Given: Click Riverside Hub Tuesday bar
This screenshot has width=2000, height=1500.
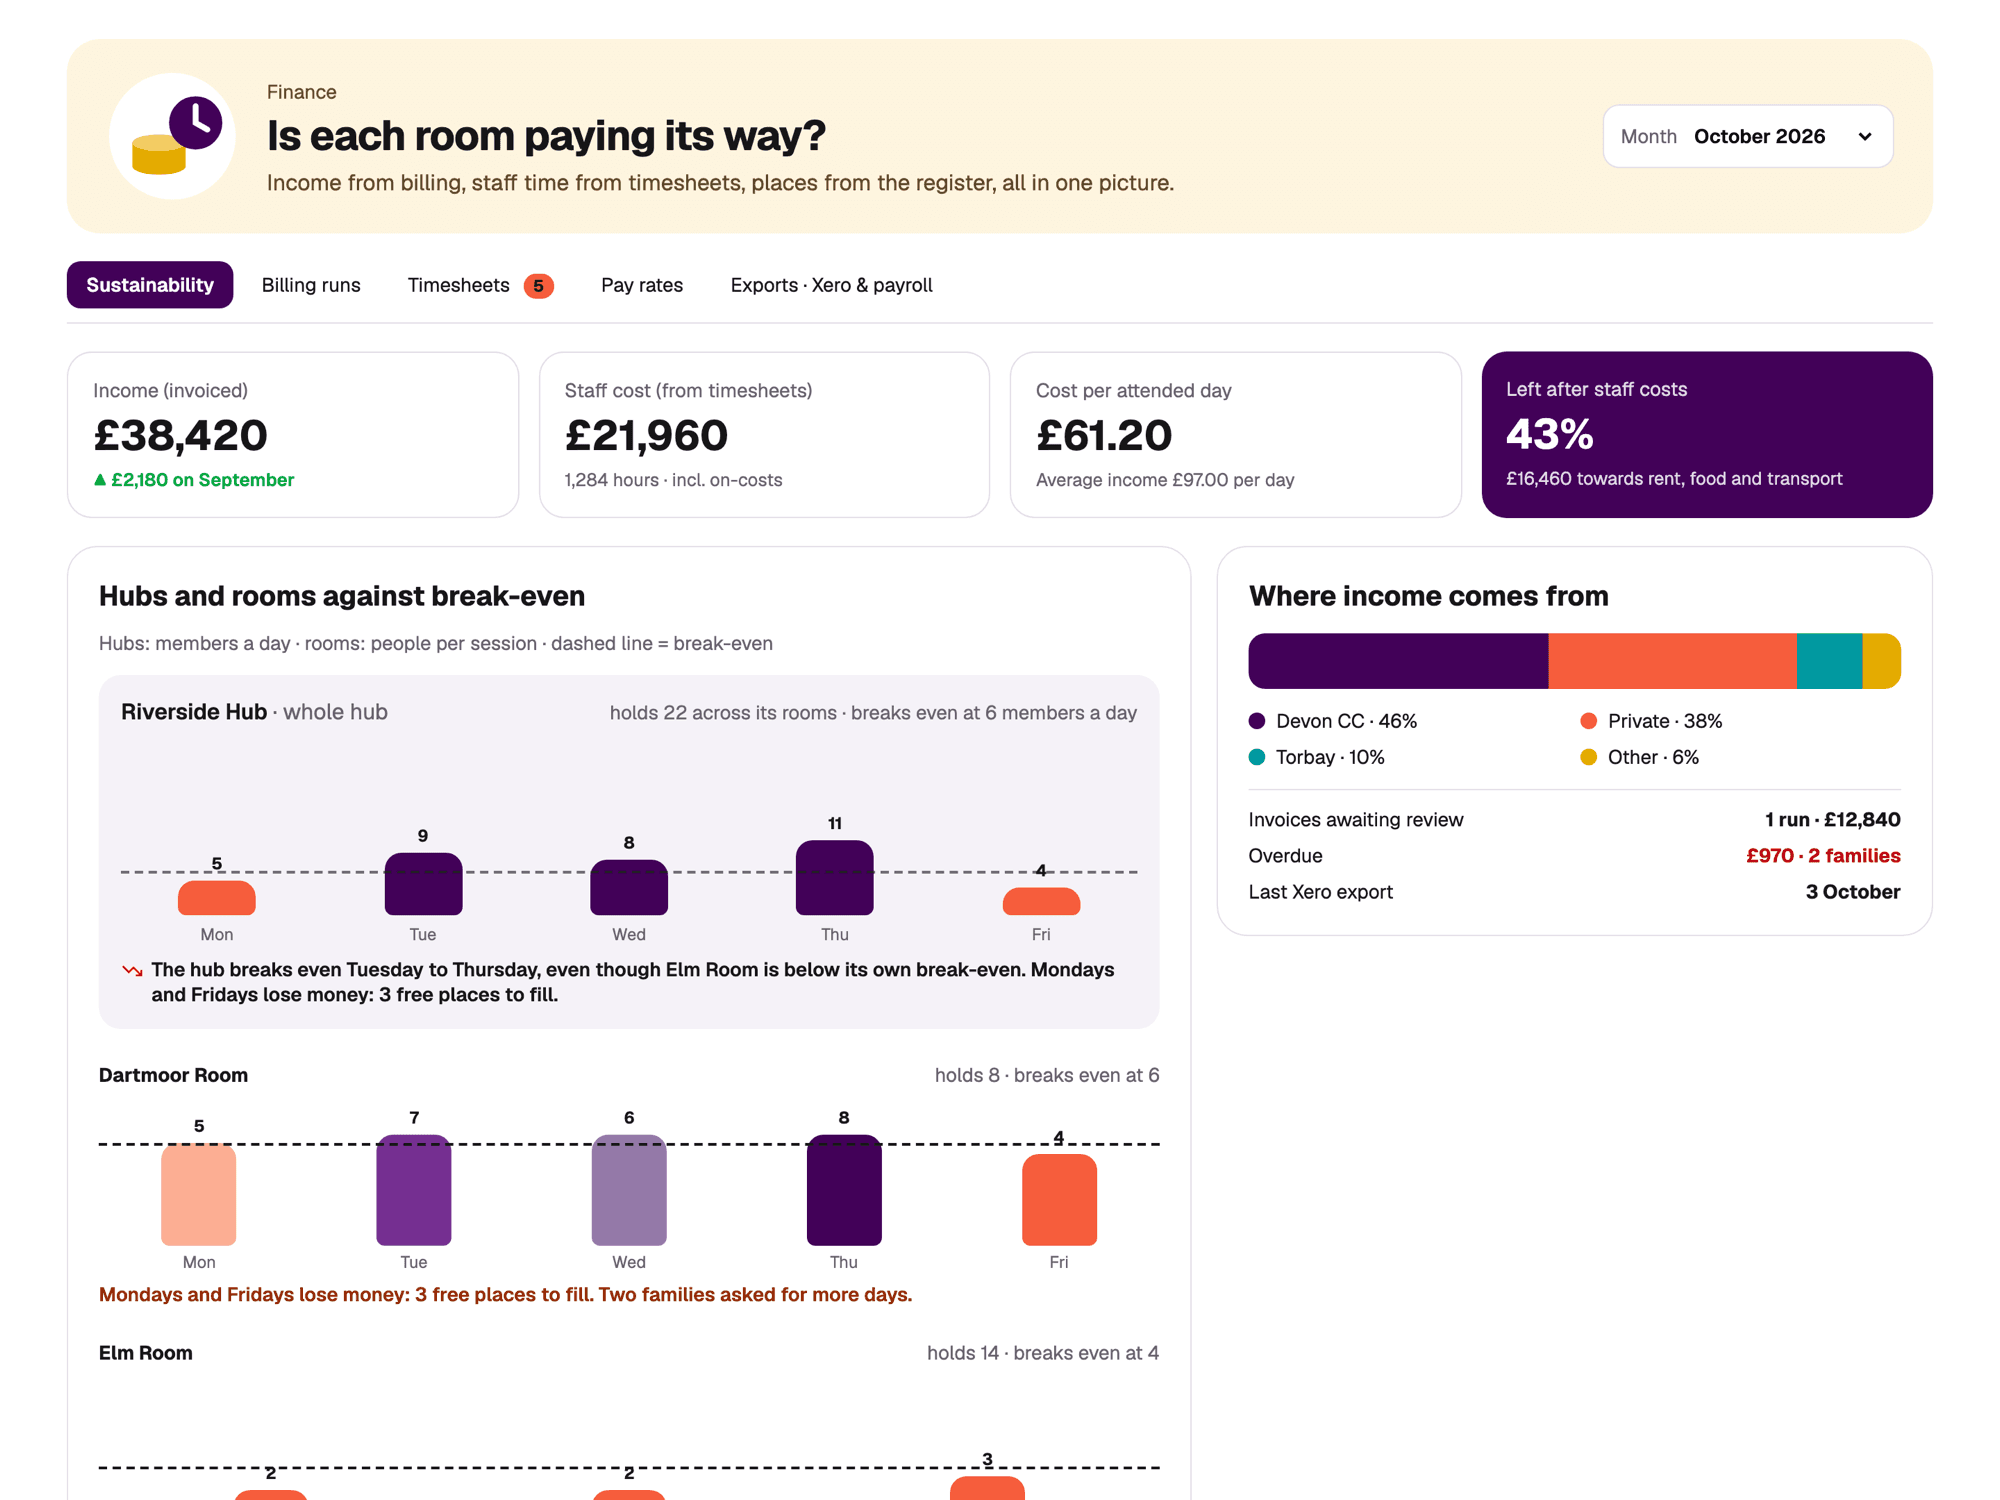Looking at the screenshot, I should point(423,884).
